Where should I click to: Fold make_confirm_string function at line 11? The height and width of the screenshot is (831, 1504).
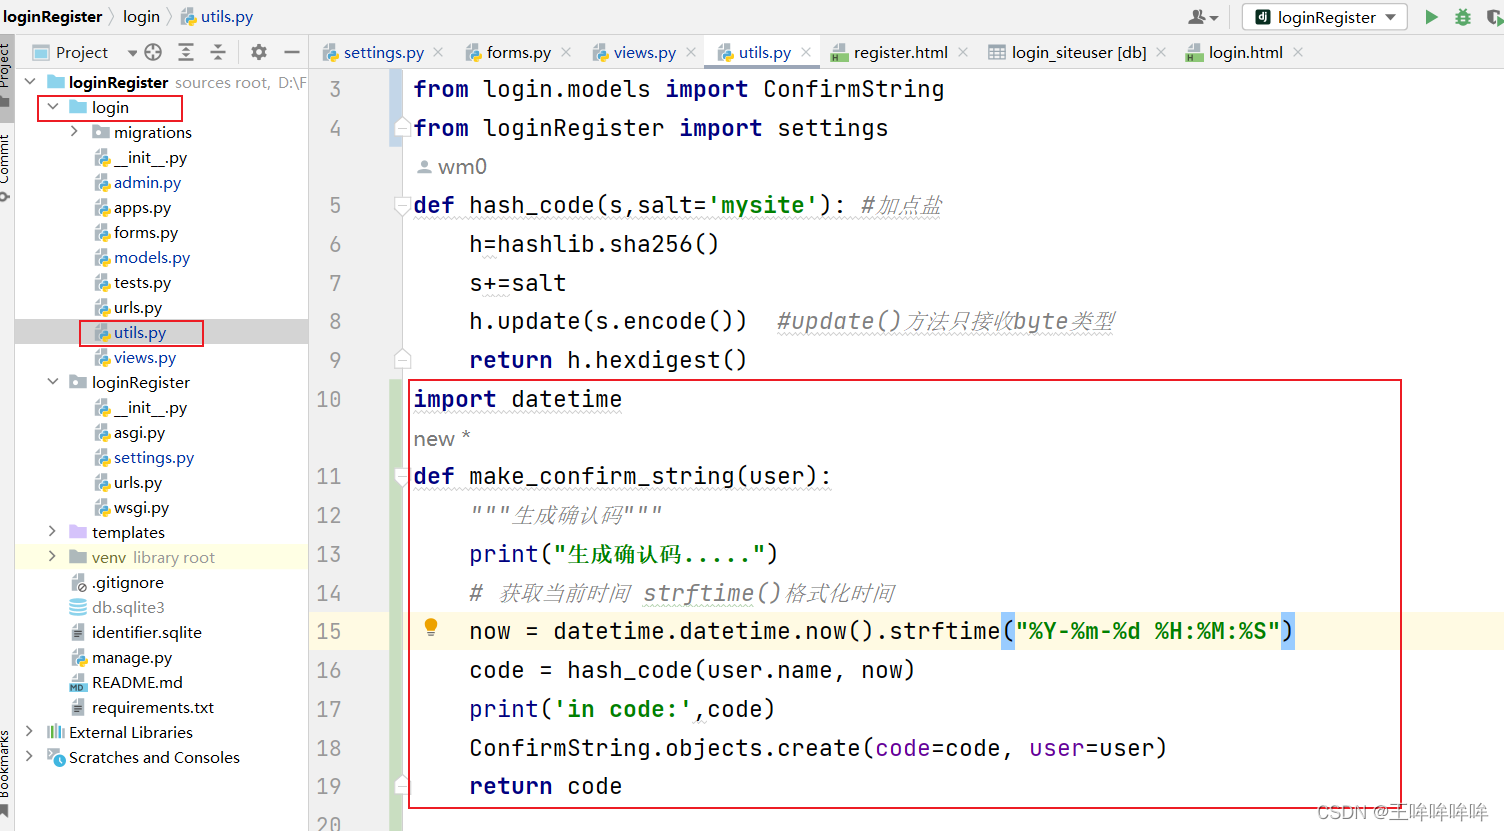click(402, 476)
